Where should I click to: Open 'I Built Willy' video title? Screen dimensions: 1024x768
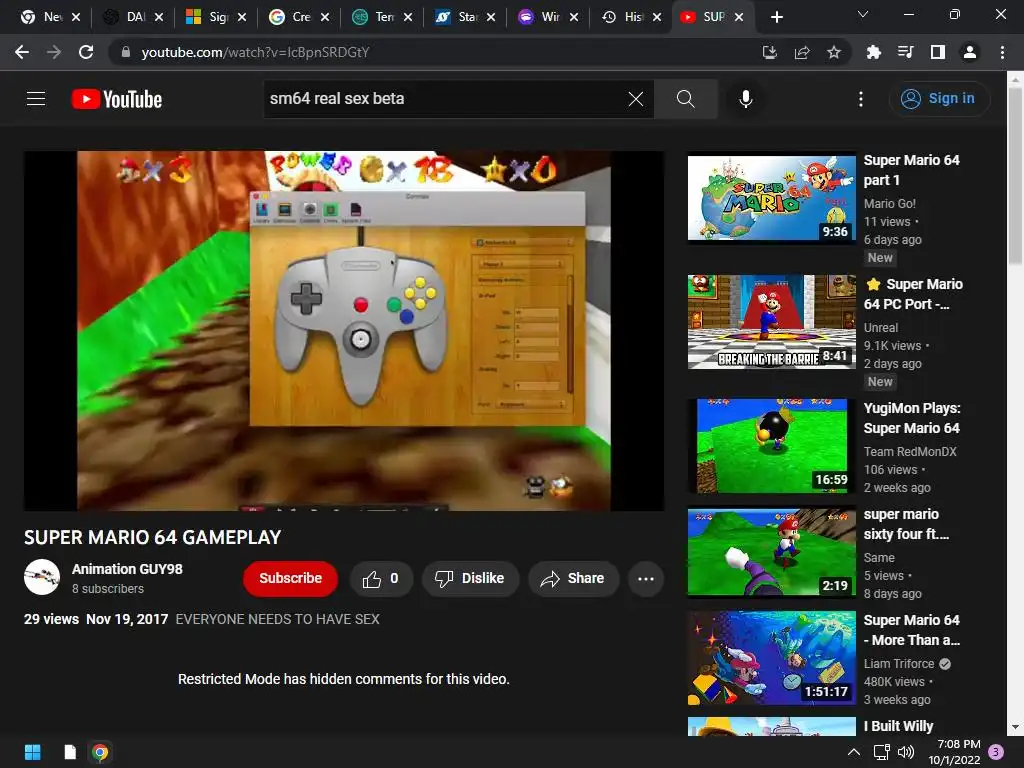pyautogui.click(x=898, y=726)
